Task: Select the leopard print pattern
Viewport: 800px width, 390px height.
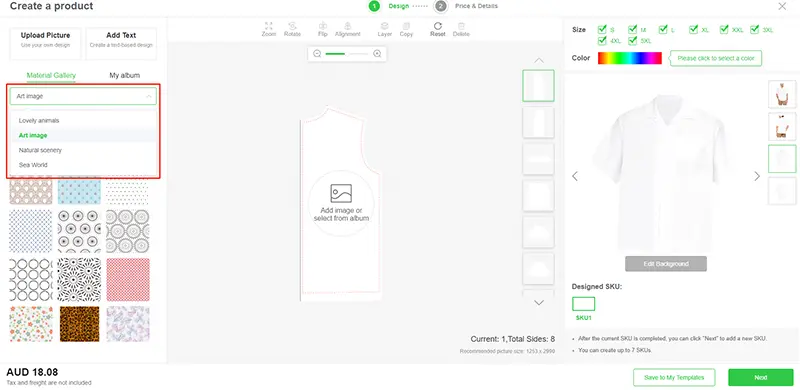Action: click(x=80, y=324)
